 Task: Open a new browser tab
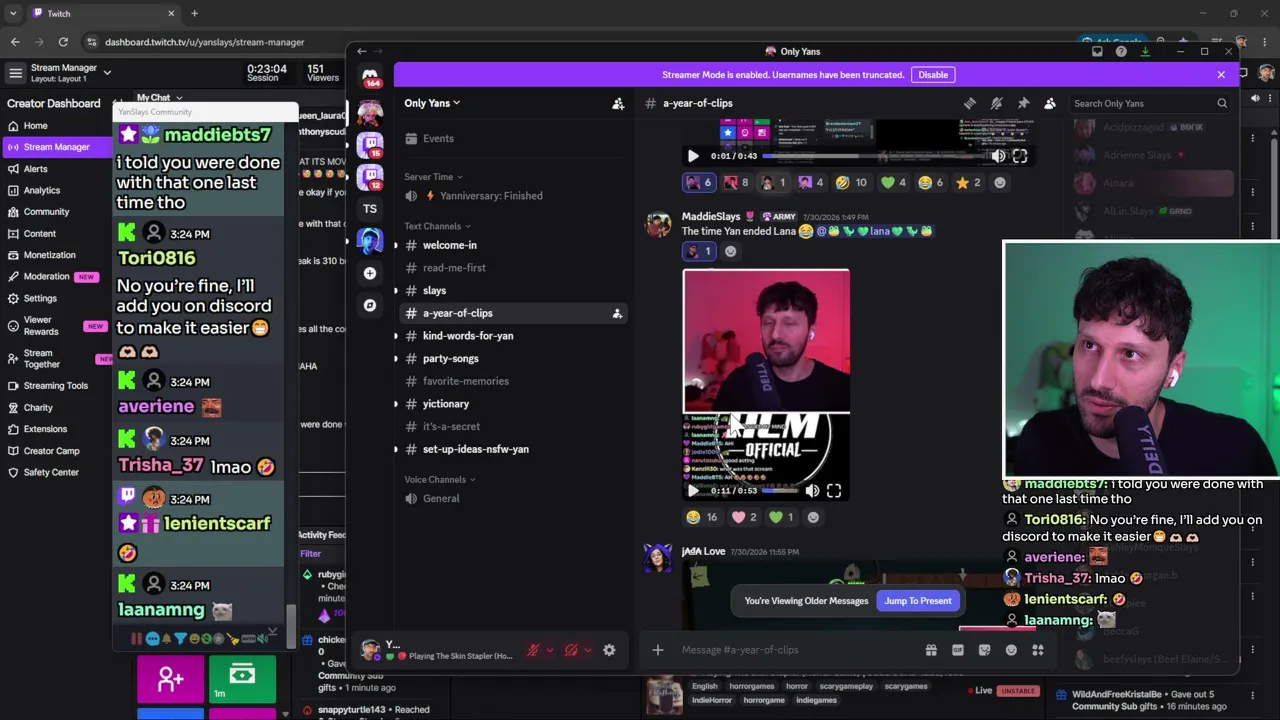pyautogui.click(x=194, y=13)
